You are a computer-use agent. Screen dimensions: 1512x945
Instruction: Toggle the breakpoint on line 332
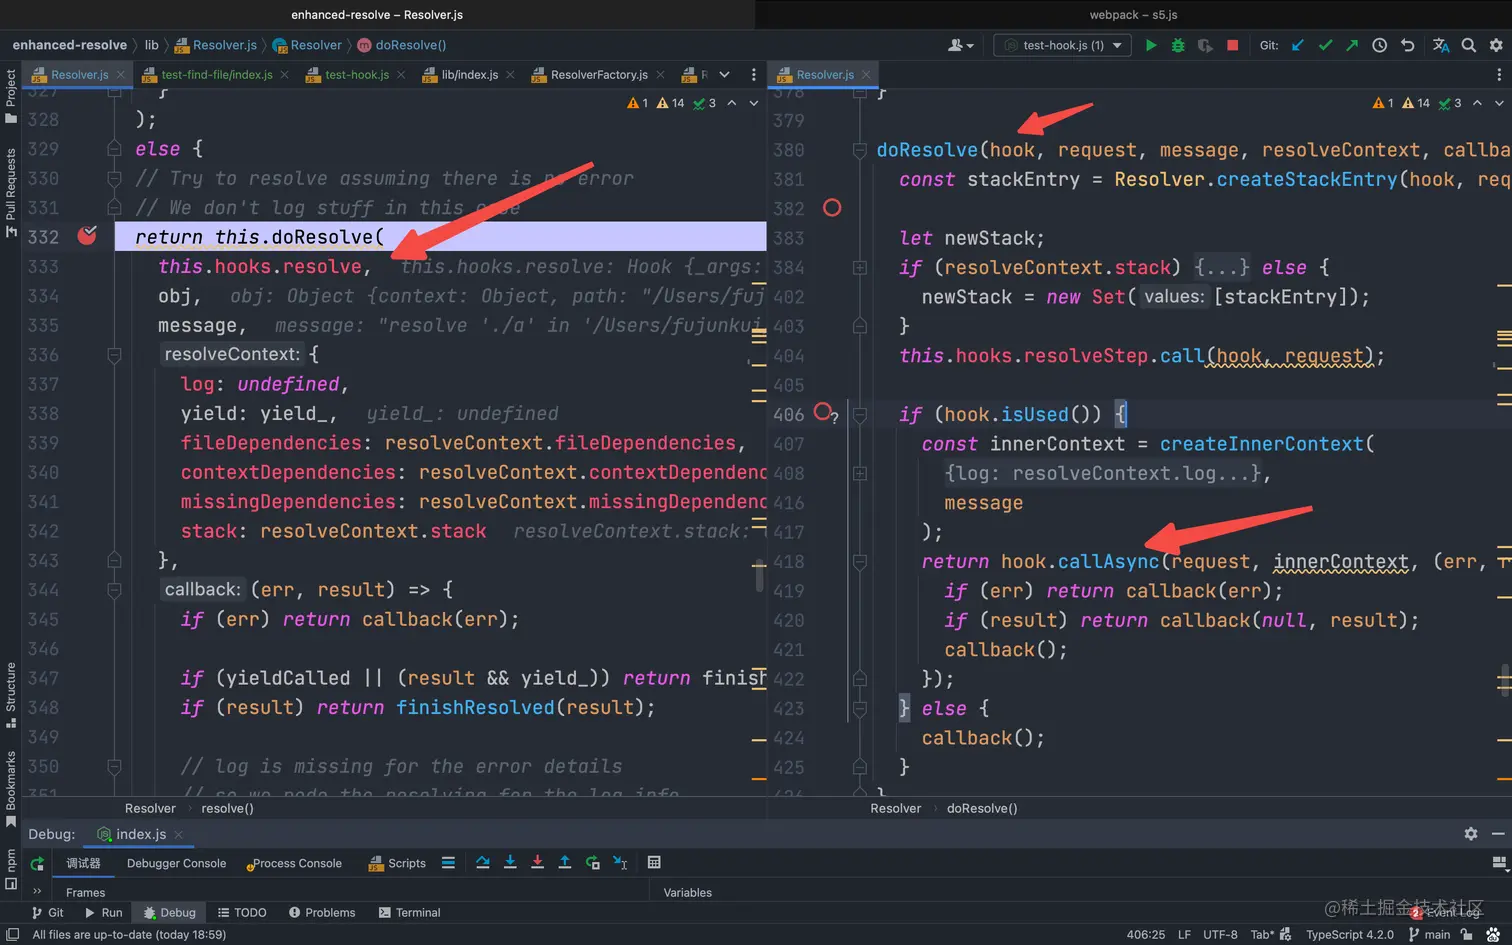[88, 236]
